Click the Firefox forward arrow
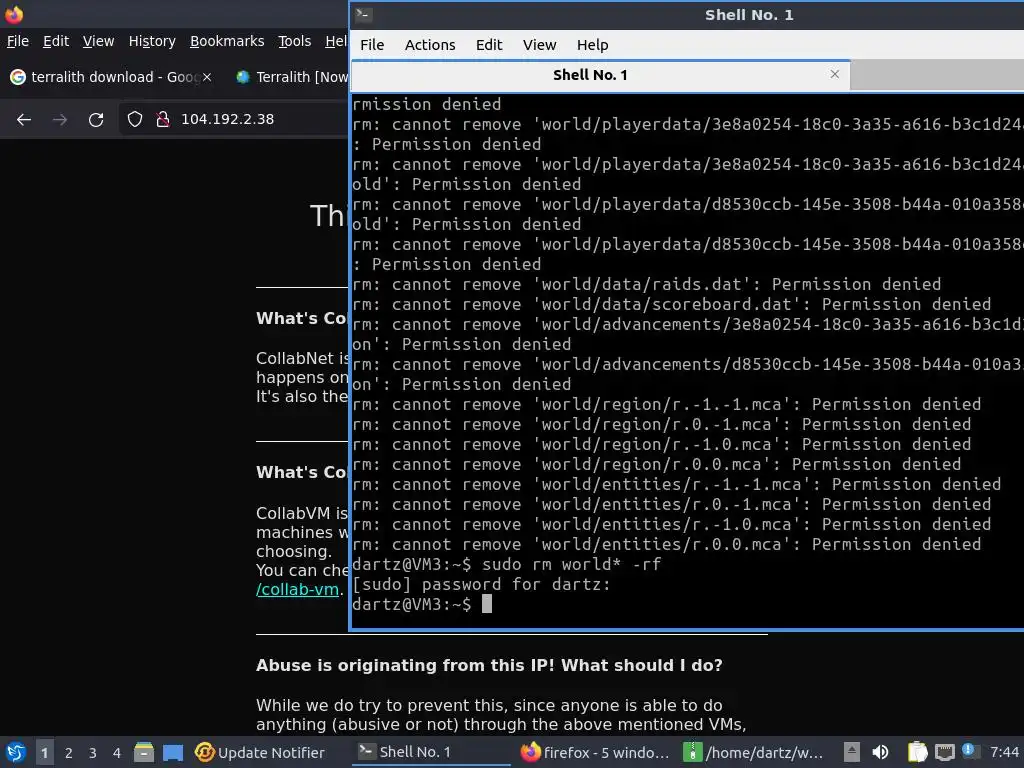The height and width of the screenshot is (768, 1024). coord(59,120)
